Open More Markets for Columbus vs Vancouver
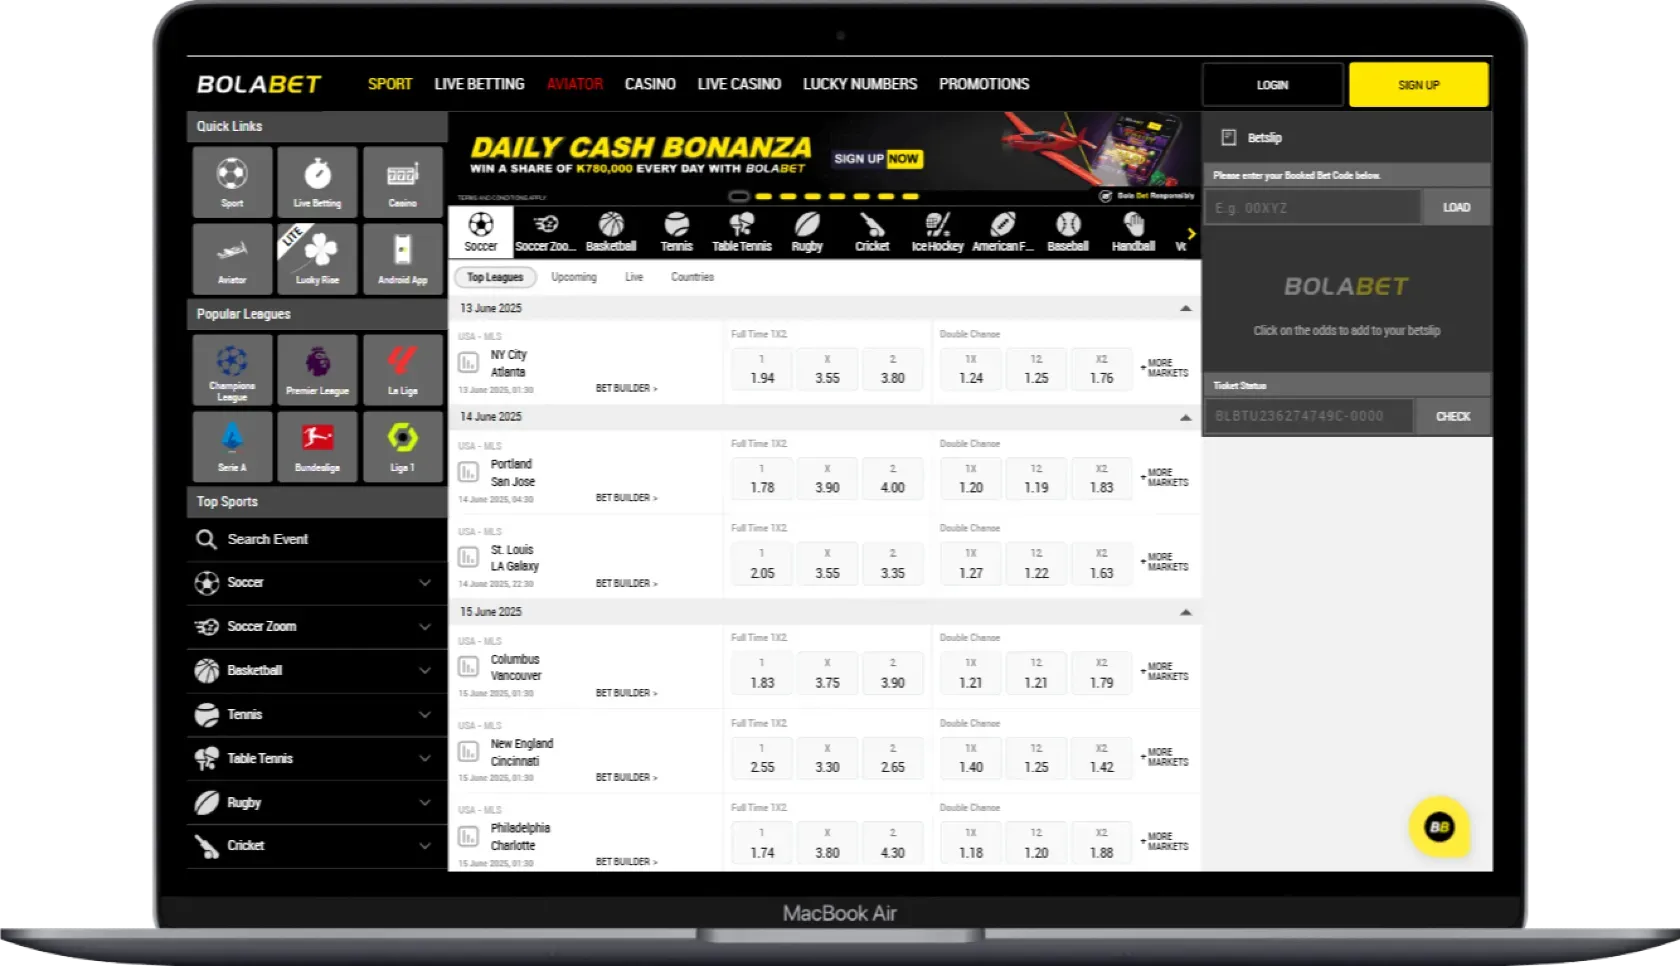Viewport: 1680px width, 966px height. point(1165,671)
